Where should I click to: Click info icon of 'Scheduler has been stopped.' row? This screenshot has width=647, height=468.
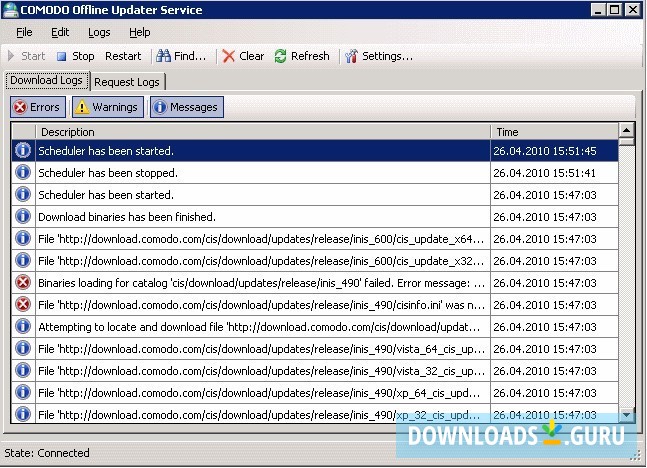(x=23, y=172)
